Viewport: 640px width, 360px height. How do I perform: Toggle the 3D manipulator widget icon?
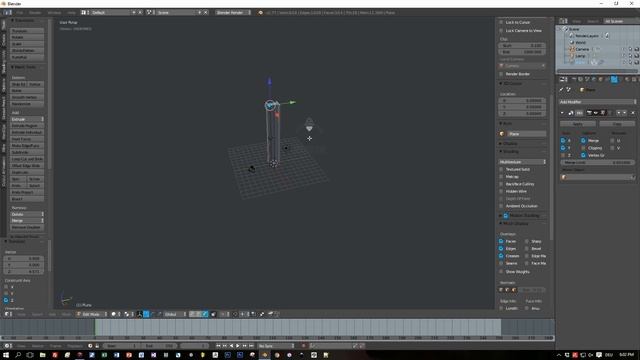point(139,314)
